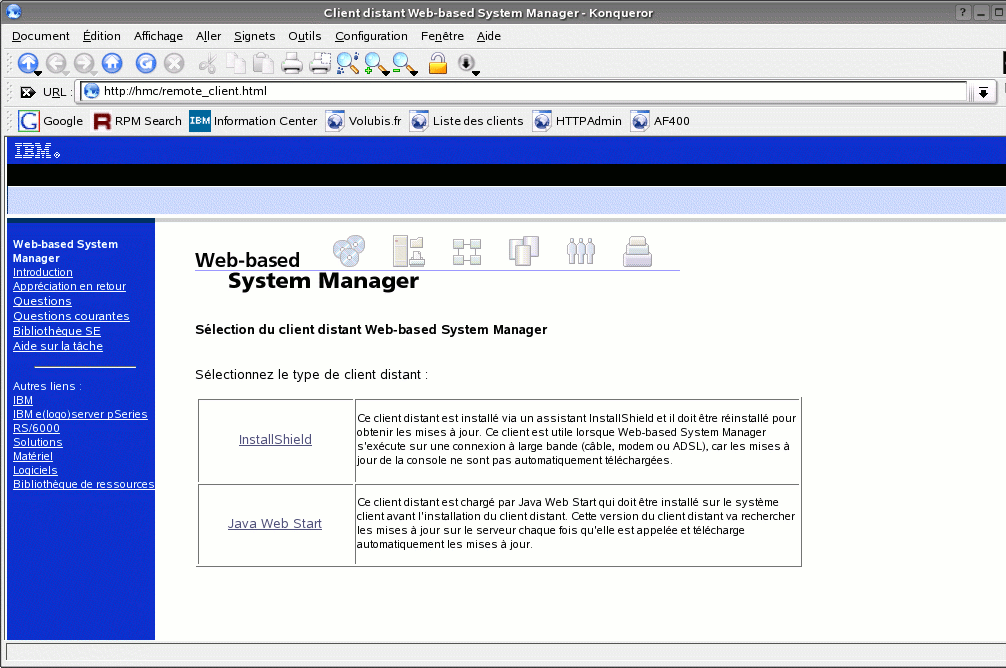
Task: Follow the IBM e(logo)server pSeries link
Action: tap(80, 414)
